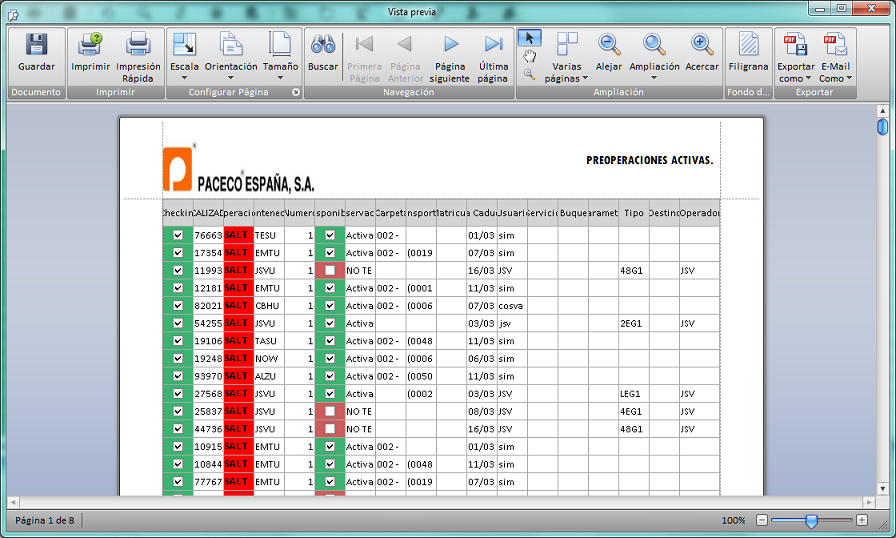The height and width of the screenshot is (538, 896).
Task: Click the Documento group label
Action: (x=36, y=92)
